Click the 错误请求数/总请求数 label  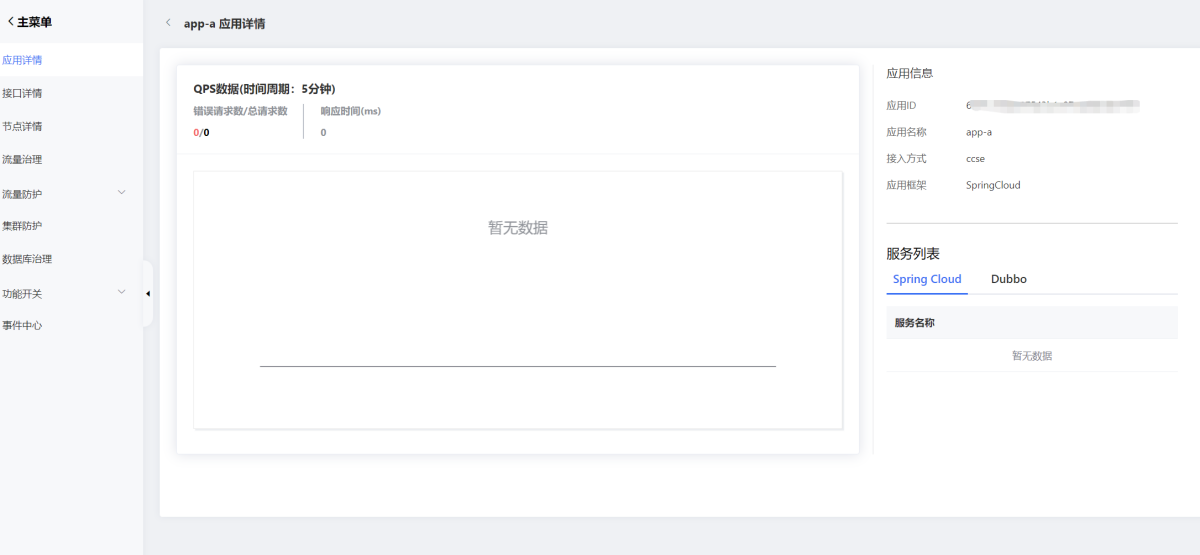click(x=240, y=111)
